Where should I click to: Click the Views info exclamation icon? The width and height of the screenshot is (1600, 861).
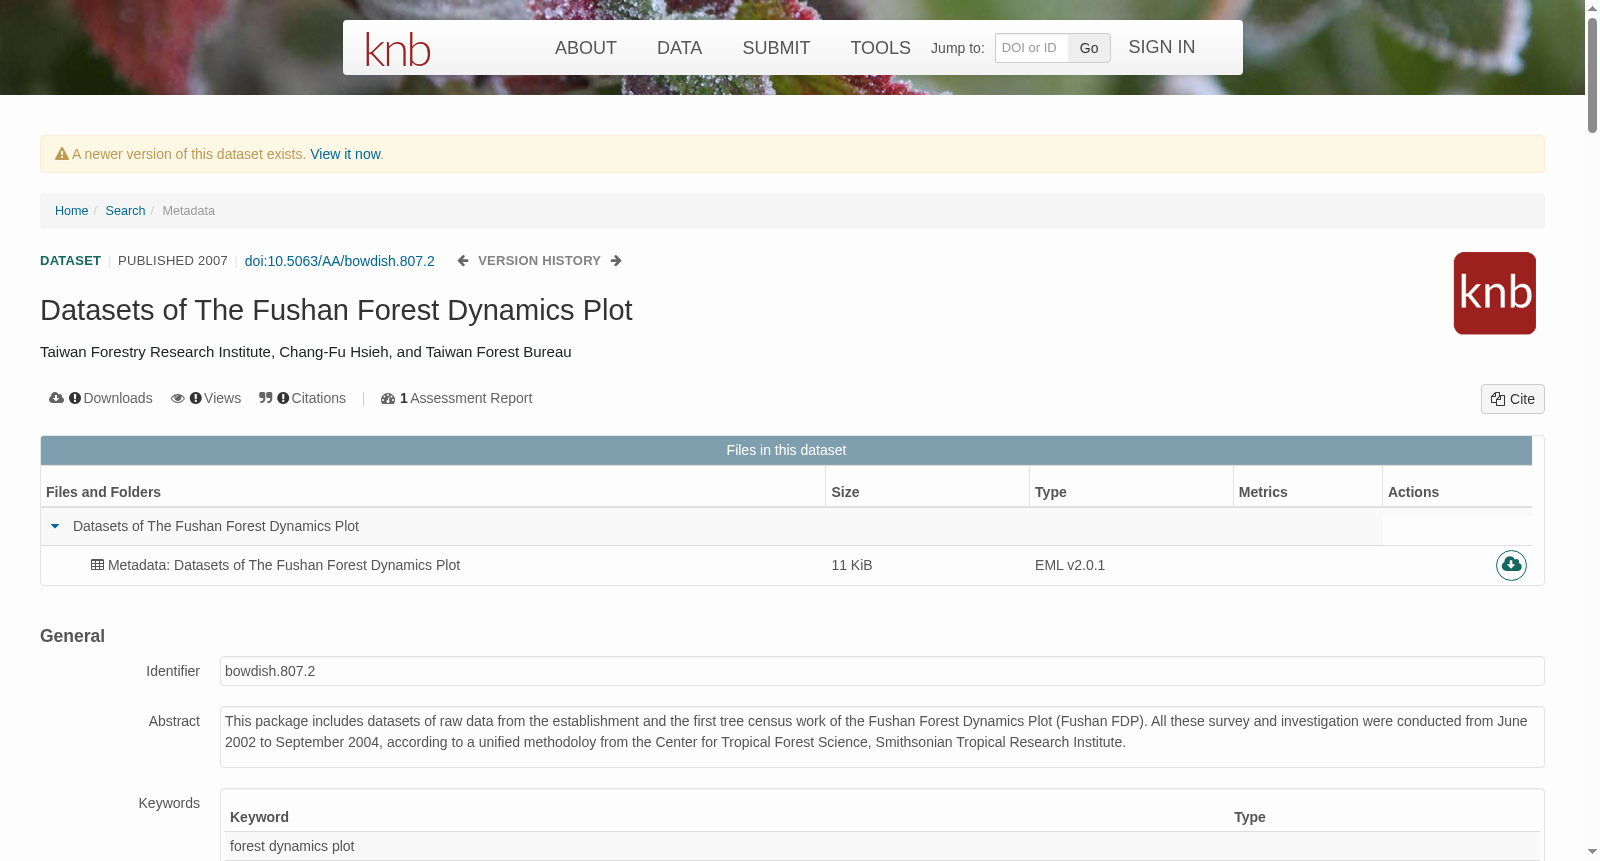pos(196,398)
